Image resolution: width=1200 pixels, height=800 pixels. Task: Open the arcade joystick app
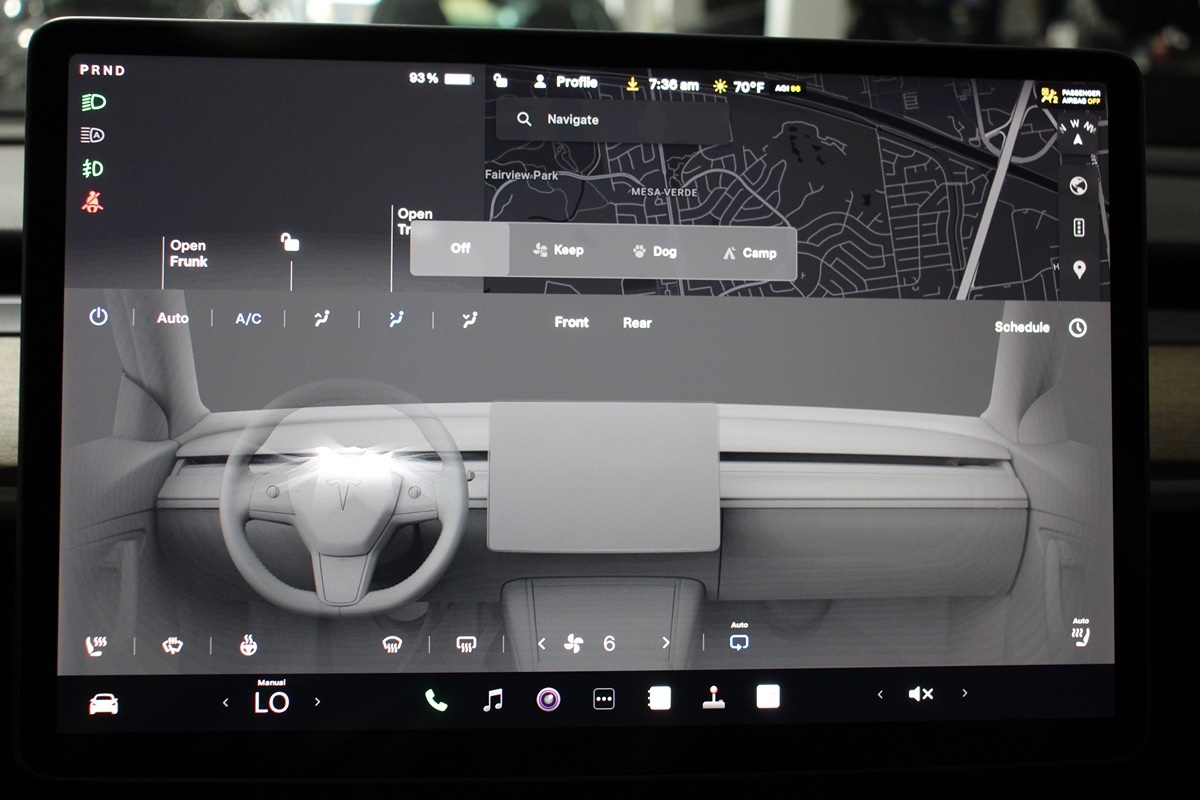[713, 698]
